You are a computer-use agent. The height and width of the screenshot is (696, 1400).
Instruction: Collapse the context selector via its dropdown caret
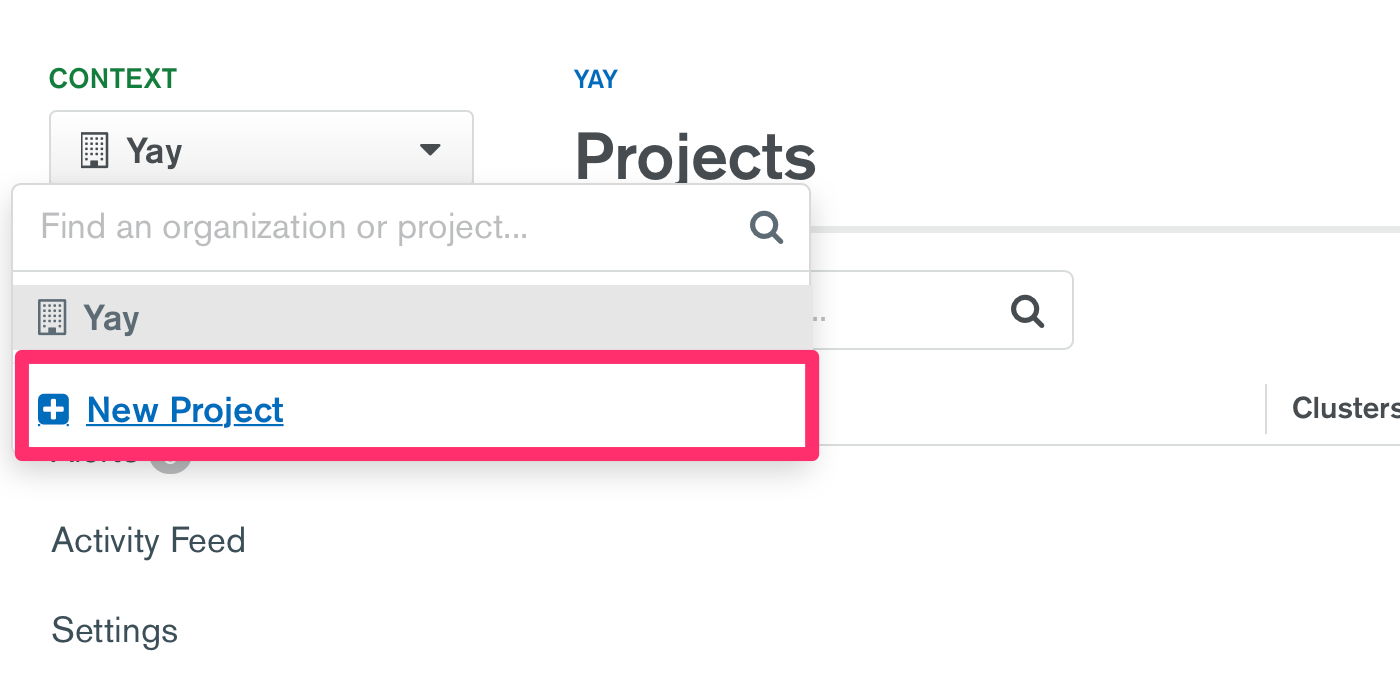click(x=430, y=149)
